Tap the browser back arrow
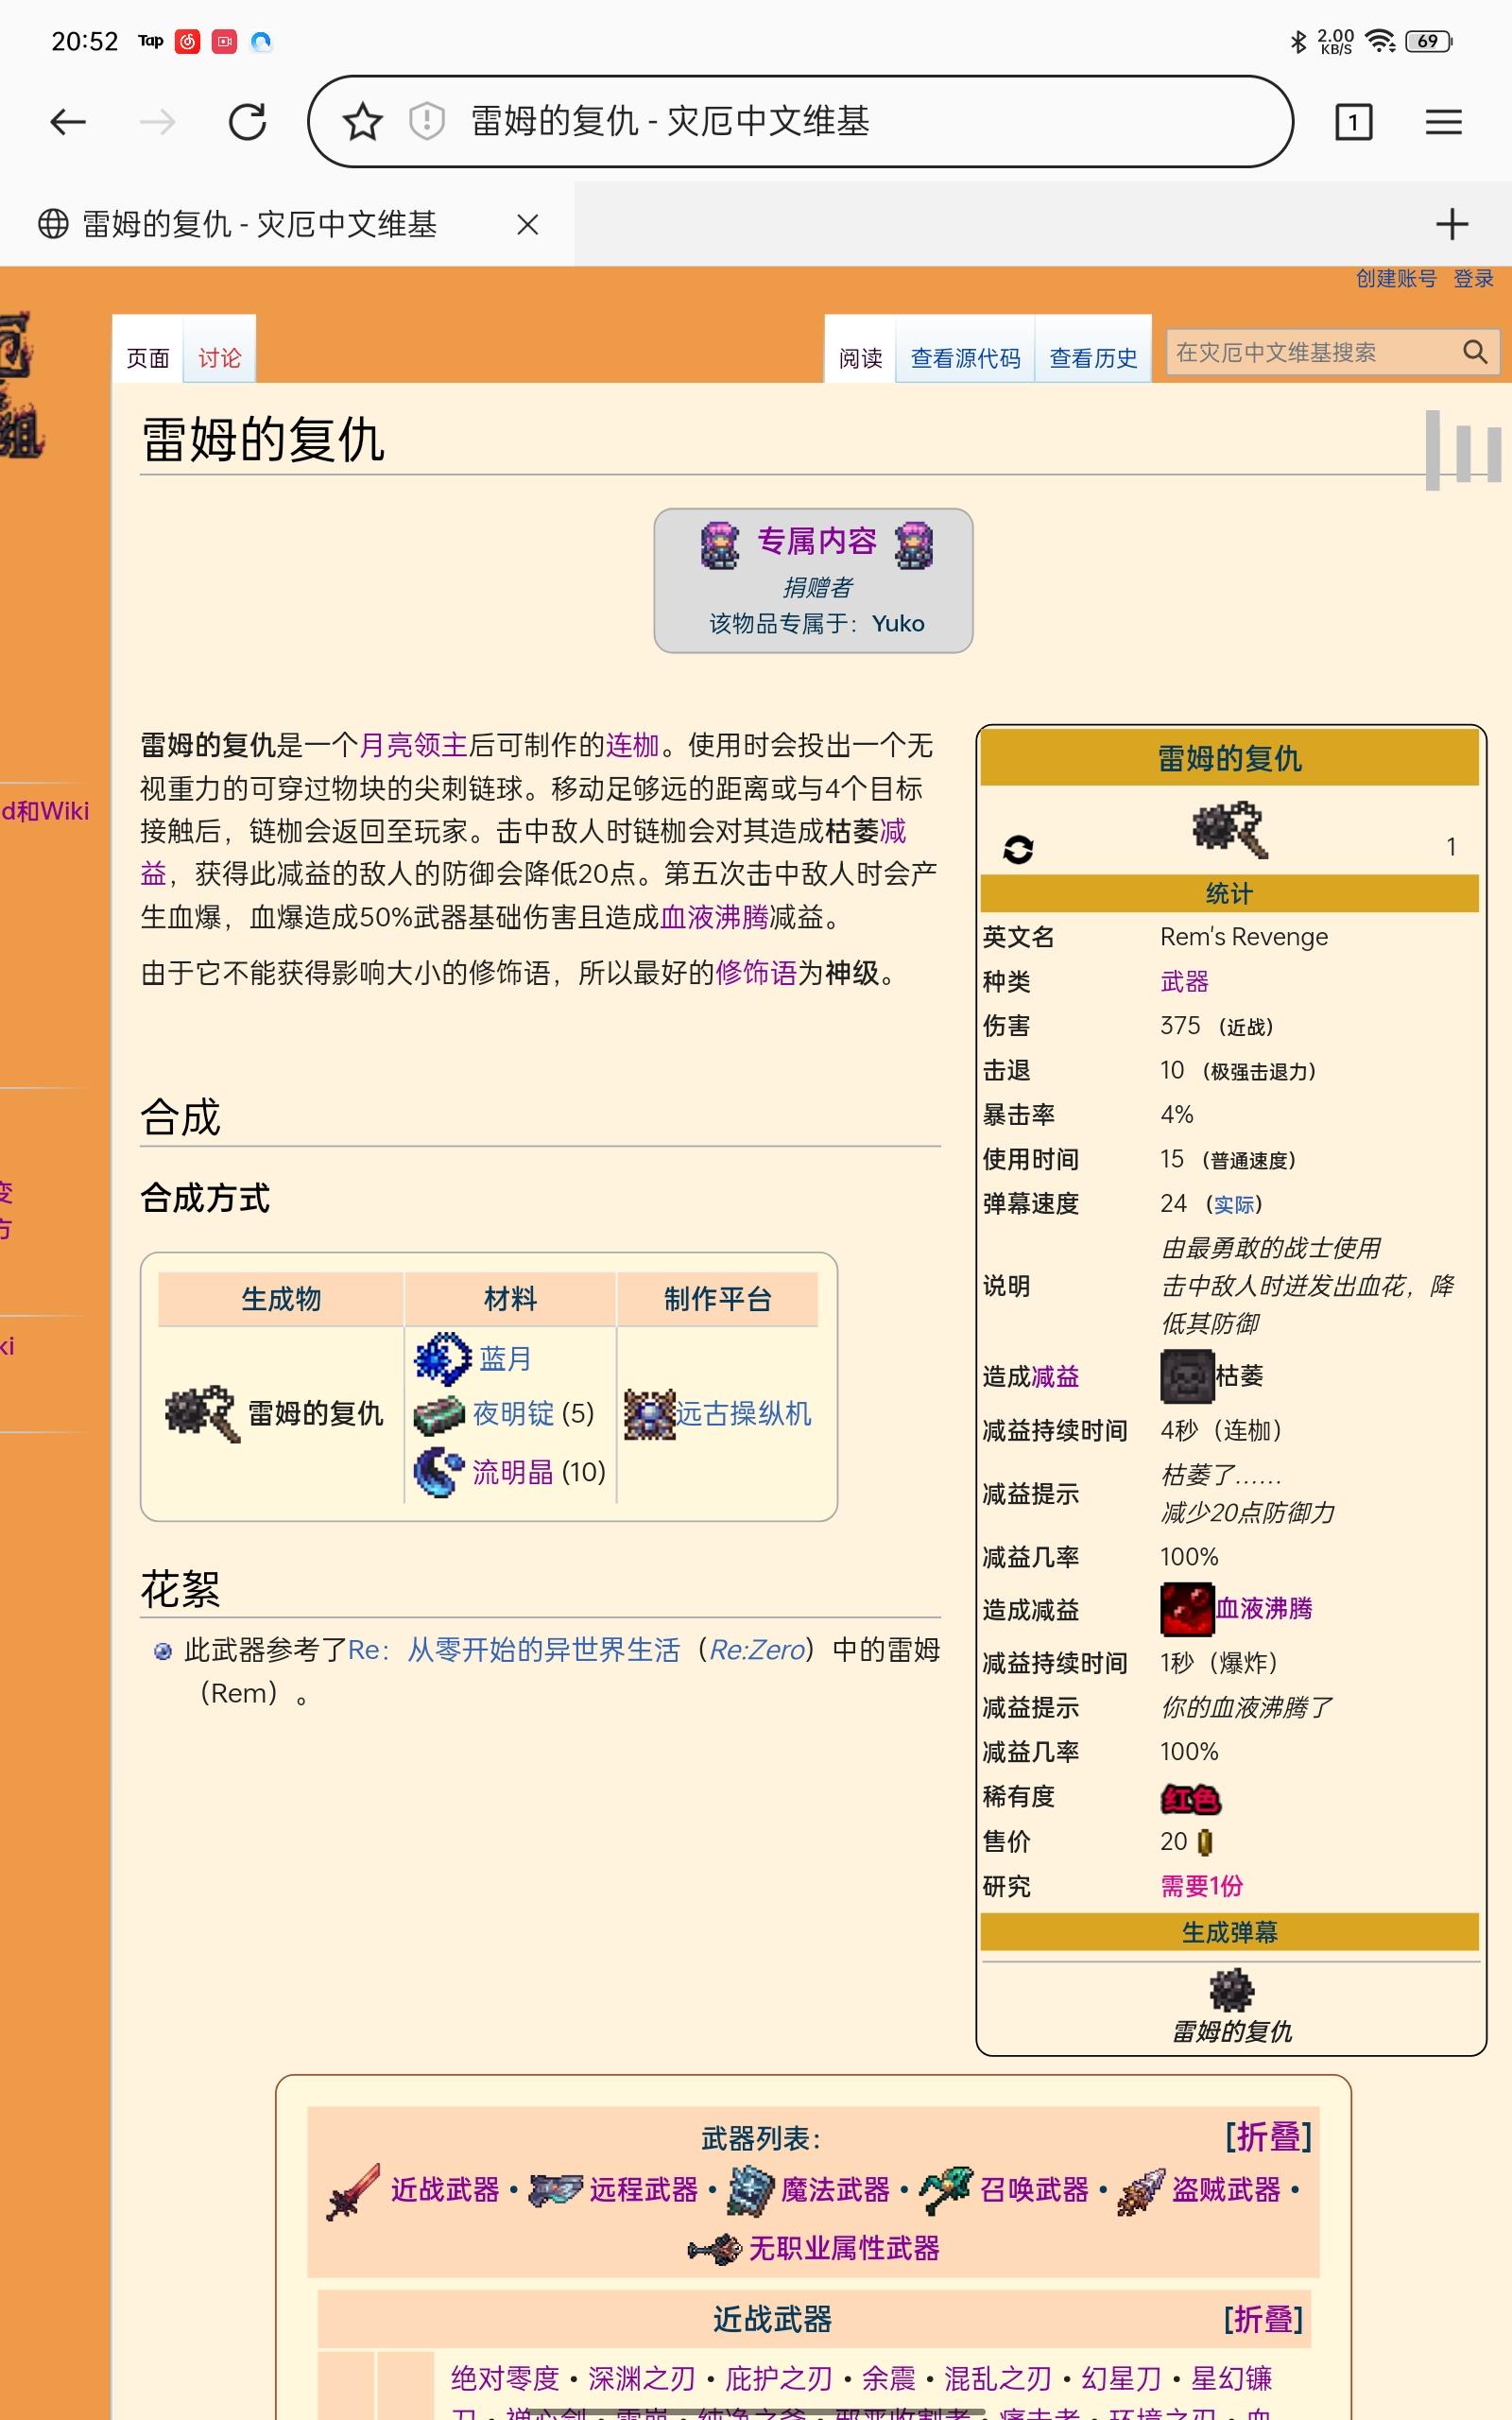Screen dimensions: 1512x2420 click(68, 122)
